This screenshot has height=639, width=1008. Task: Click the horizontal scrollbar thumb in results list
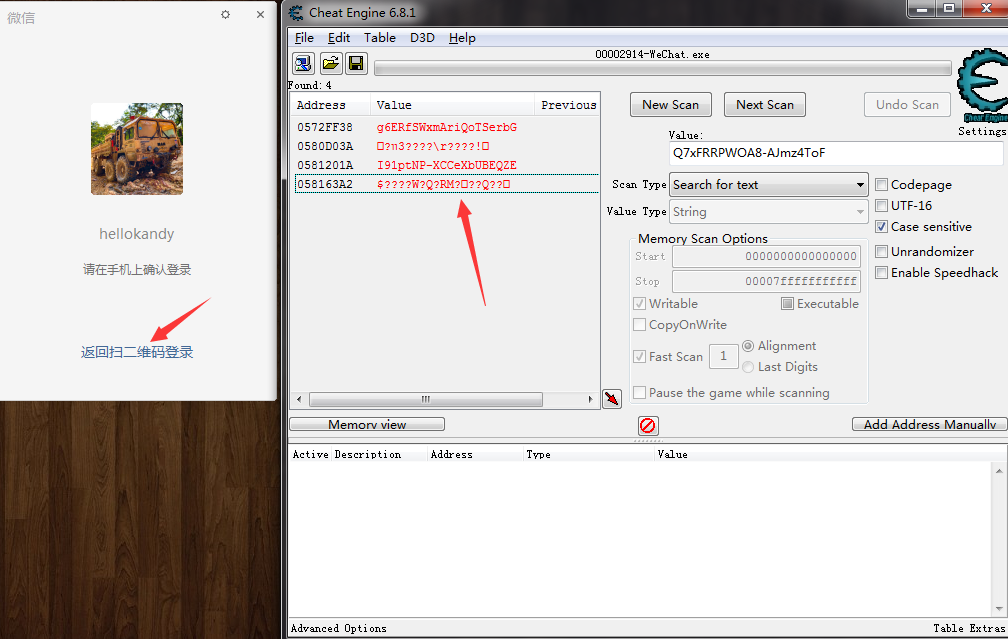(426, 399)
